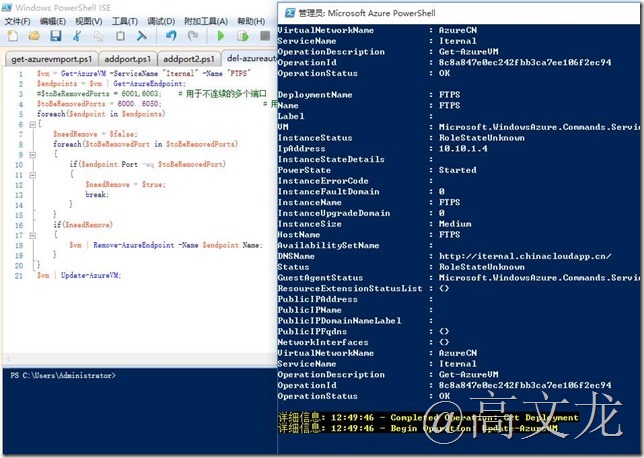Open the 工具(T) menu
Viewport: 644px width, 458px height.
pos(125,21)
